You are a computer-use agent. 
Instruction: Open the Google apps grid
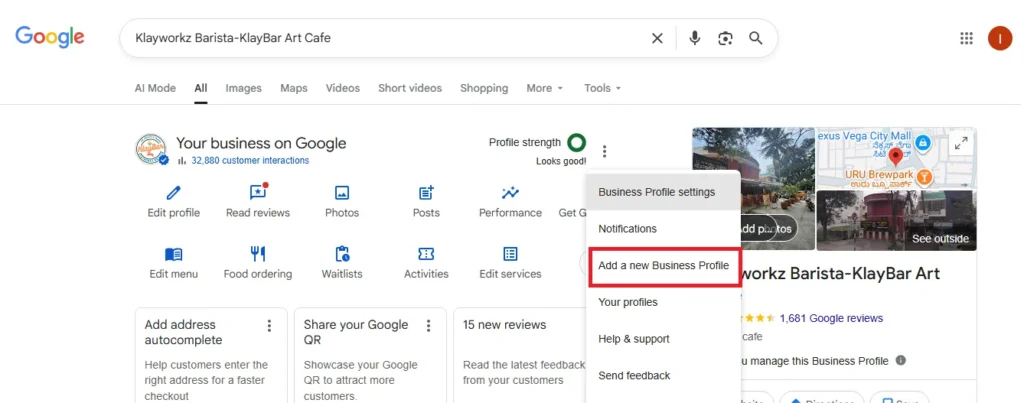966,38
